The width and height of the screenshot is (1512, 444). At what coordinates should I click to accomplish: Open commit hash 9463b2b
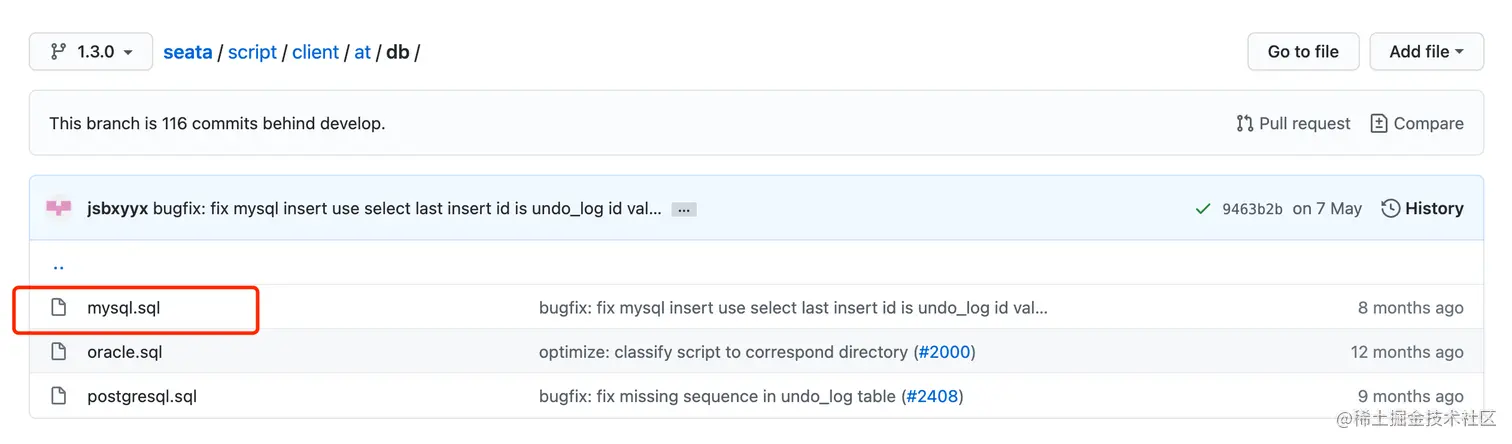click(1252, 209)
